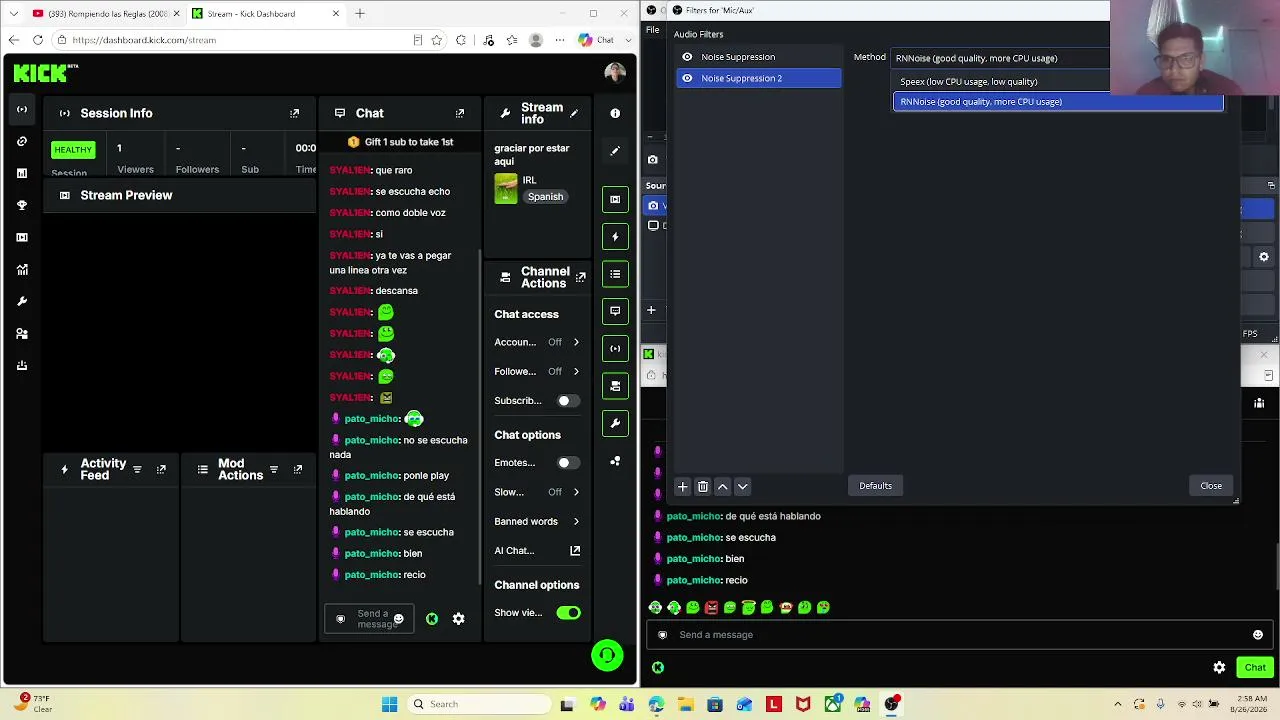Image resolution: width=1280 pixels, height=720 pixels.
Task: Pop out the Chat panel
Action: (460, 114)
